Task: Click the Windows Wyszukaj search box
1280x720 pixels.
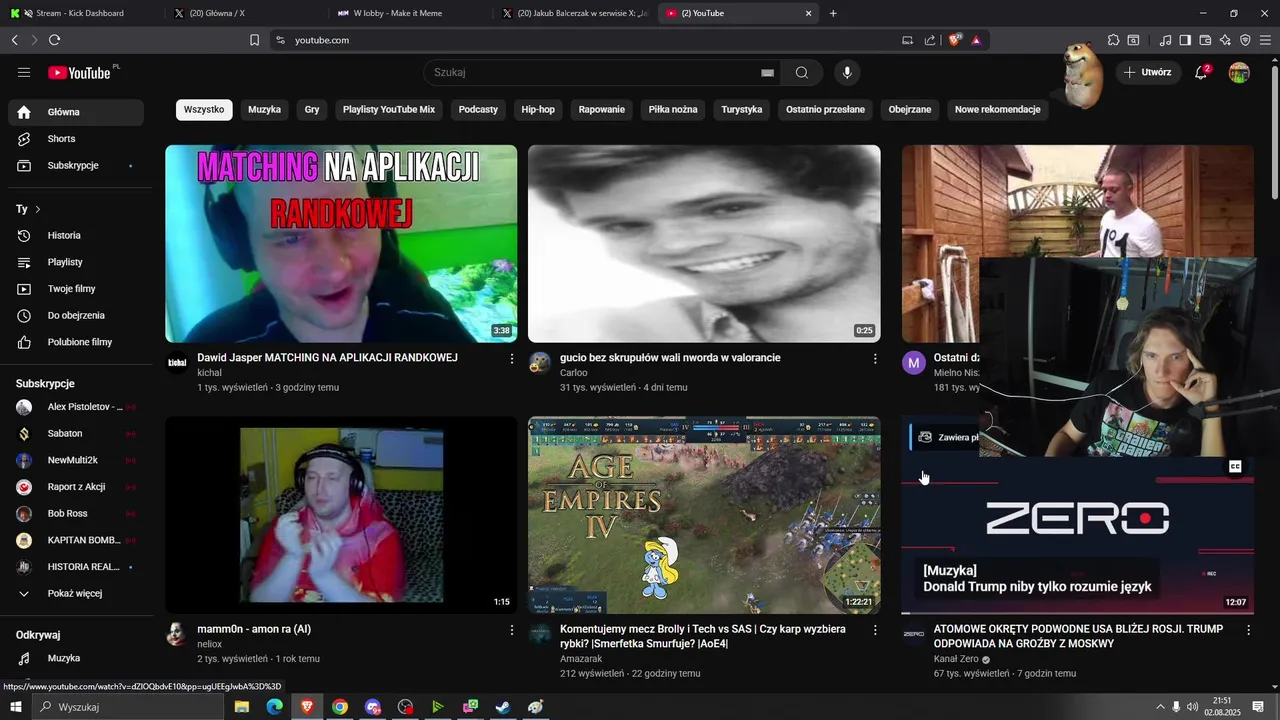Action: pos(130,707)
